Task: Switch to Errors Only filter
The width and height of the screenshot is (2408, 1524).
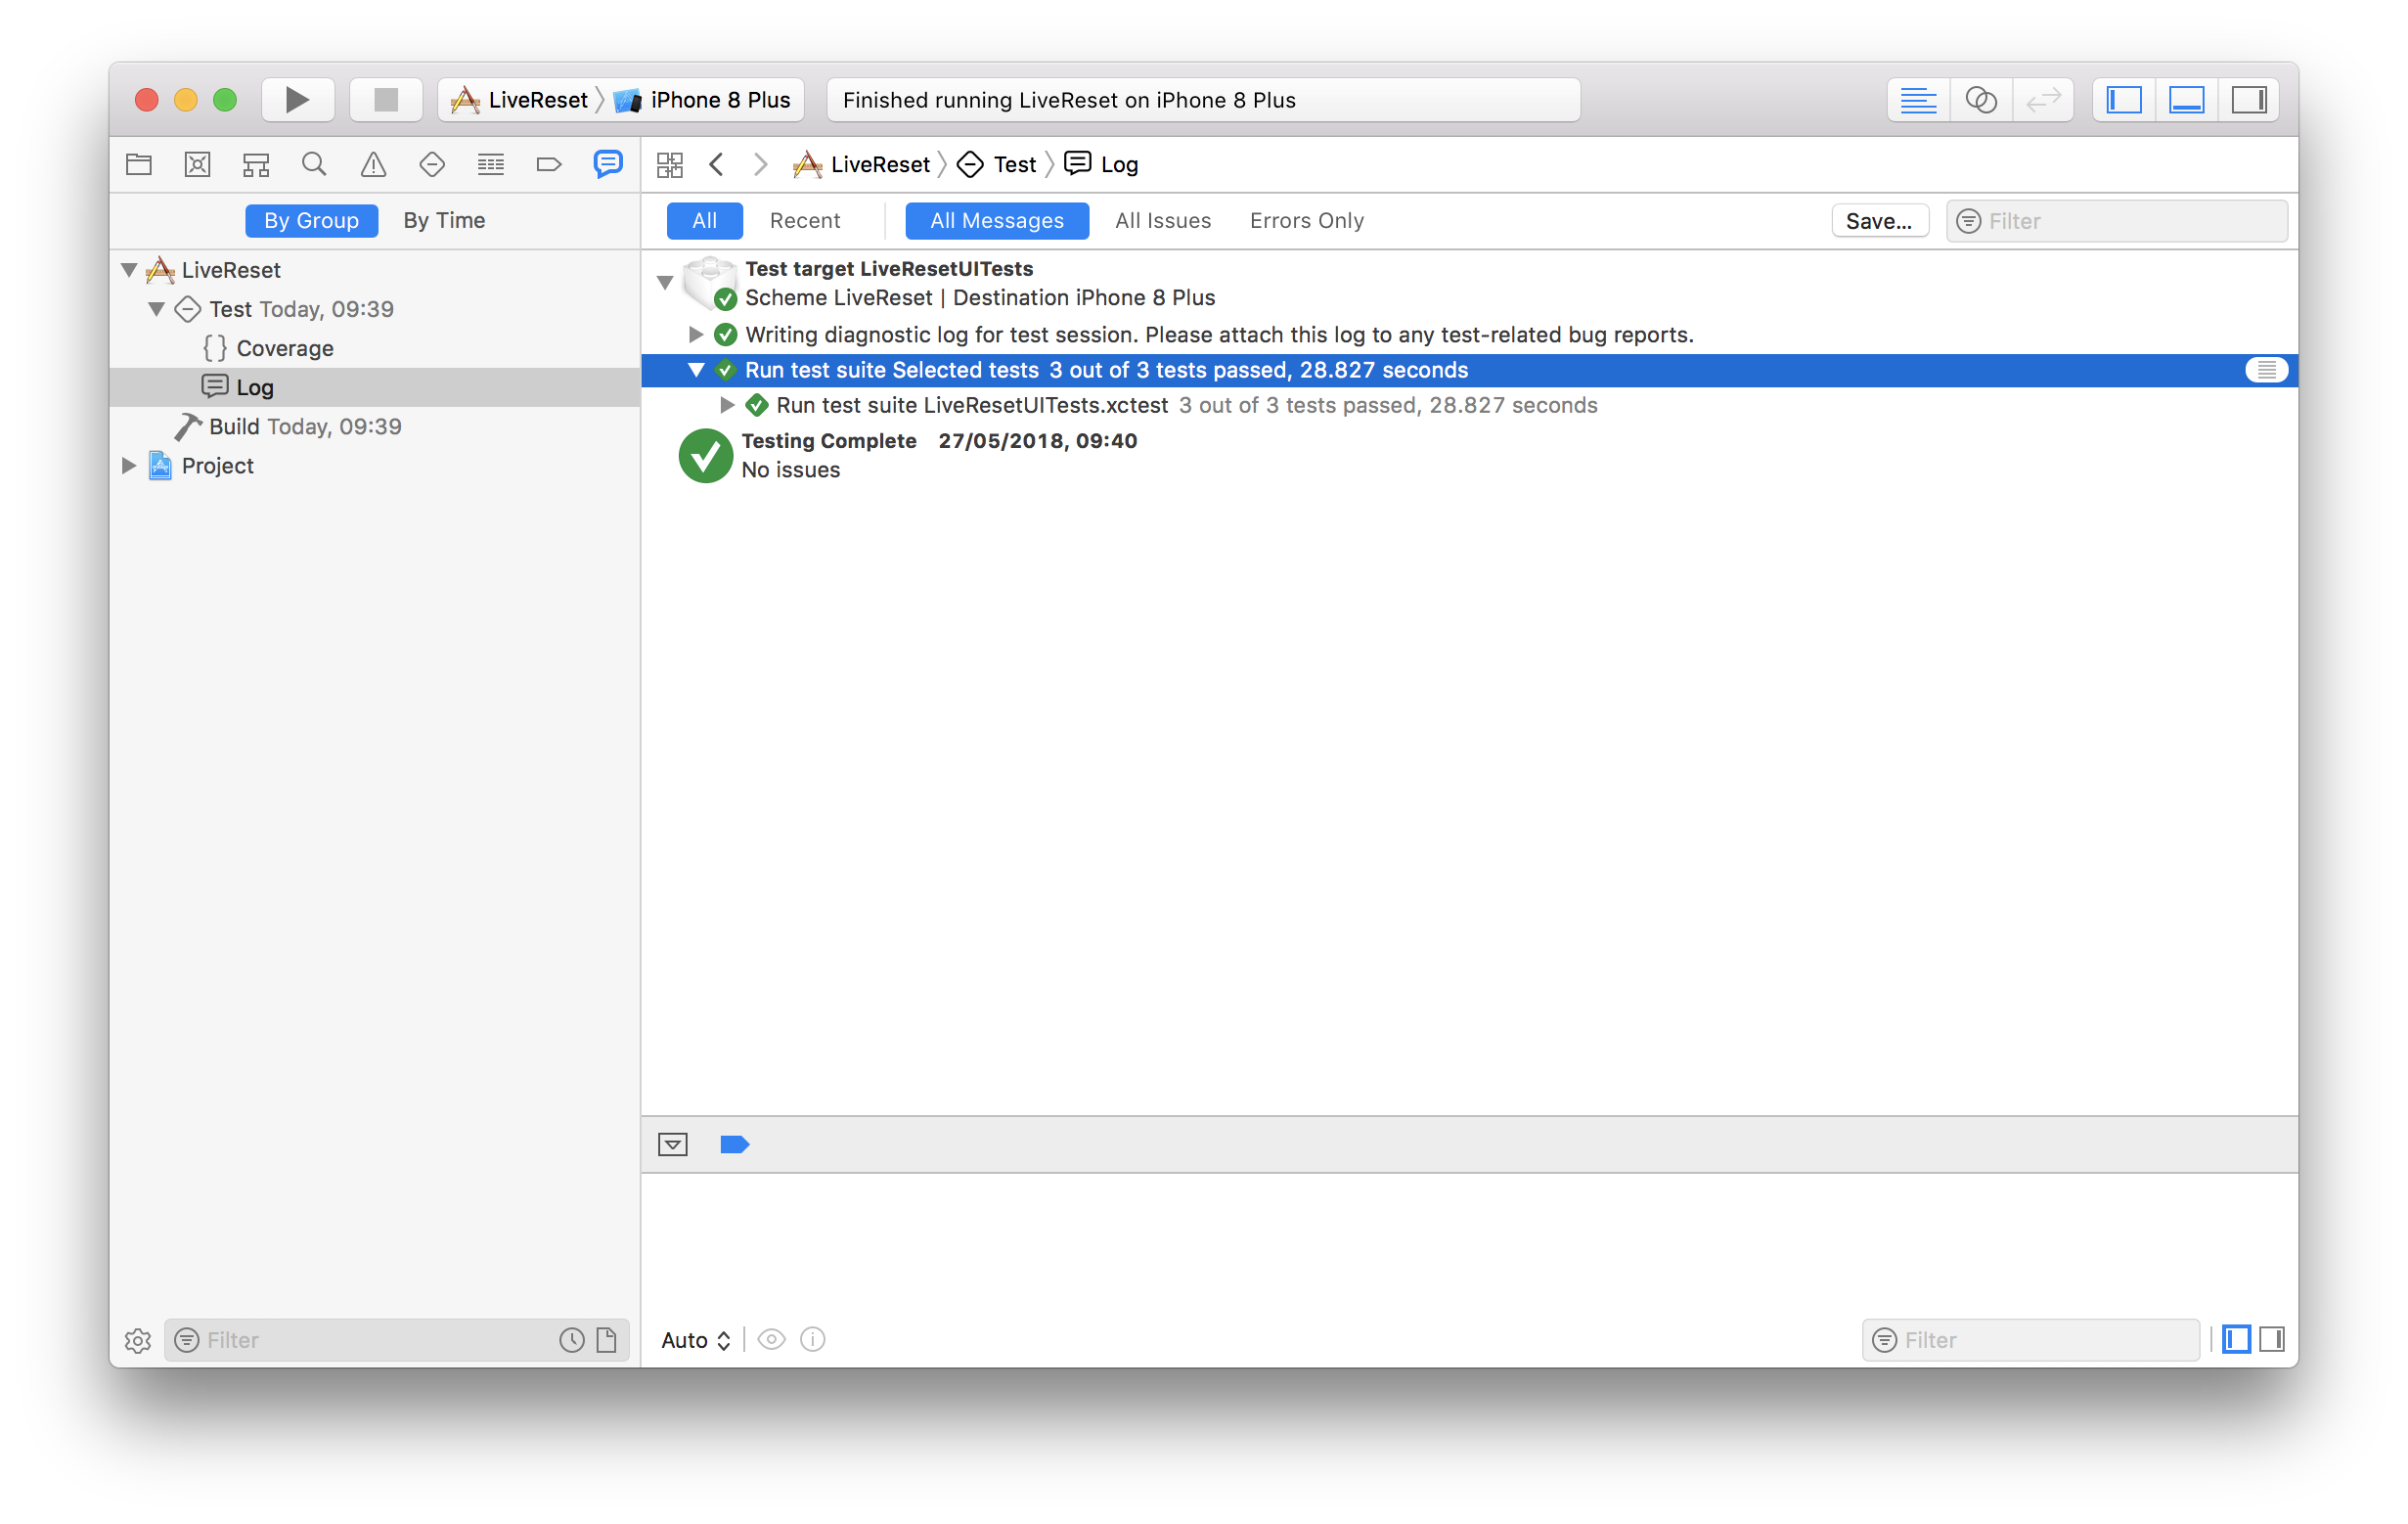Action: [1308, 219]
